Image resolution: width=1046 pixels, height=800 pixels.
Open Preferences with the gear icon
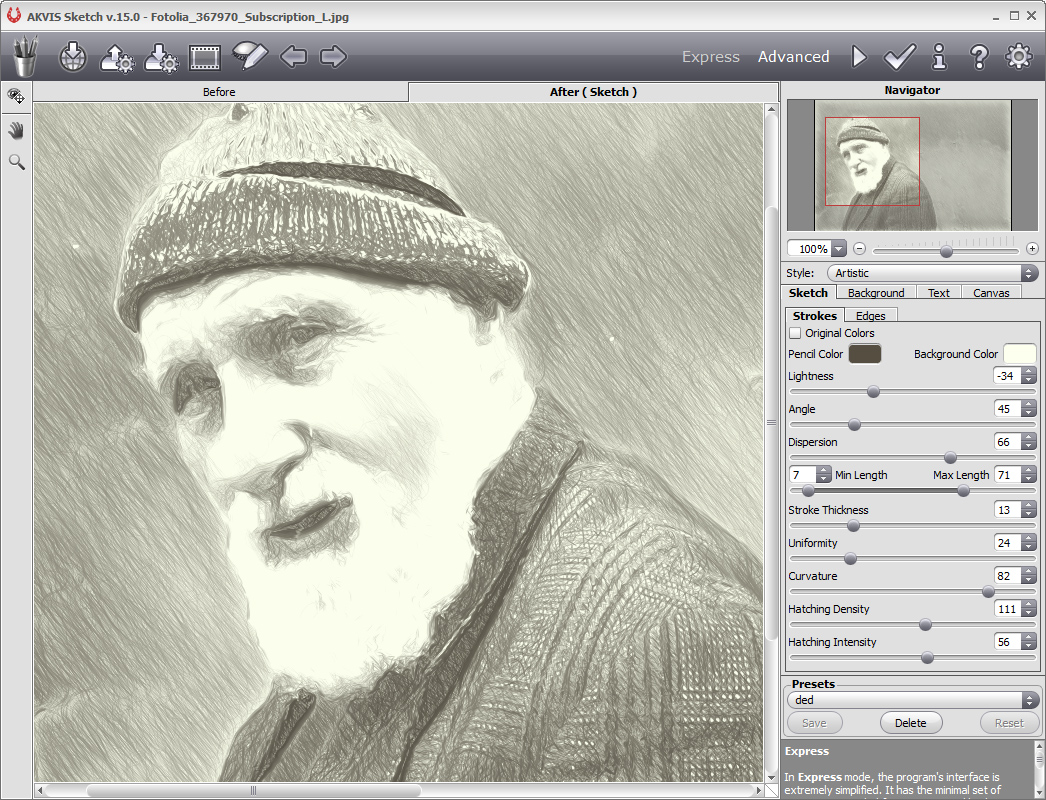pos(1018,57)
